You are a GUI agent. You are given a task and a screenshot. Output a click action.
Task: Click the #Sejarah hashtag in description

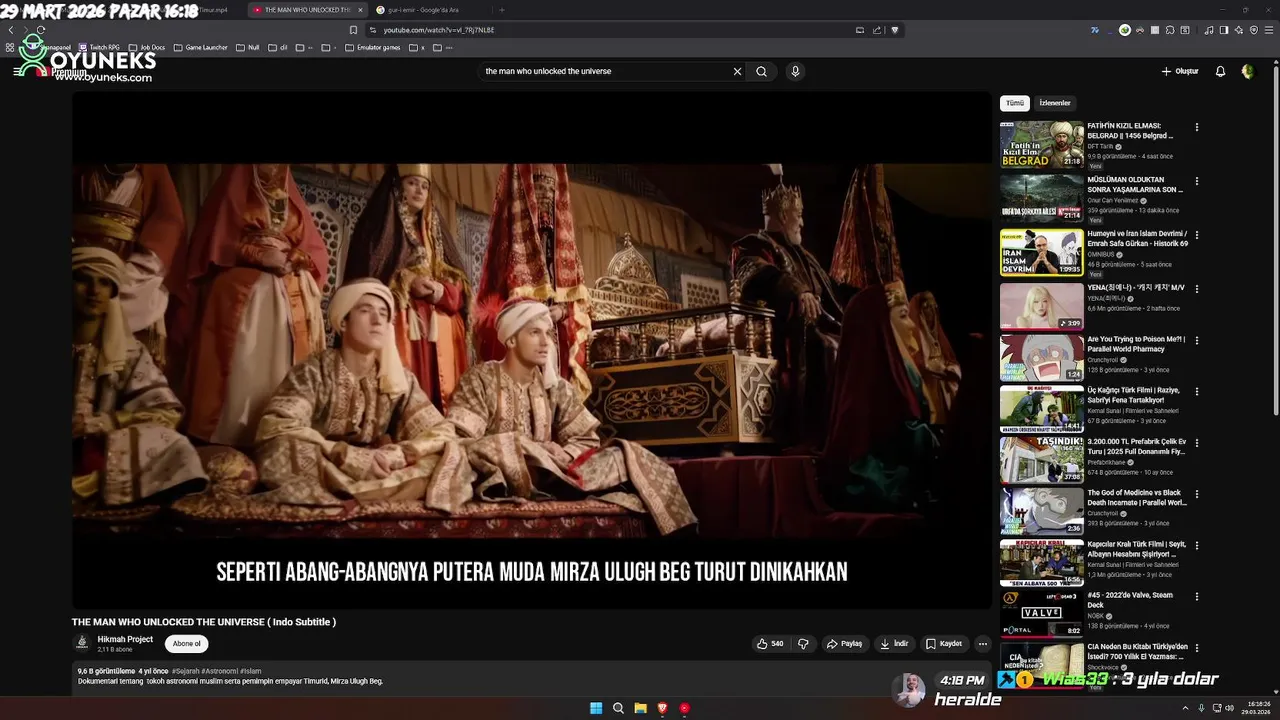click(185, 671)
